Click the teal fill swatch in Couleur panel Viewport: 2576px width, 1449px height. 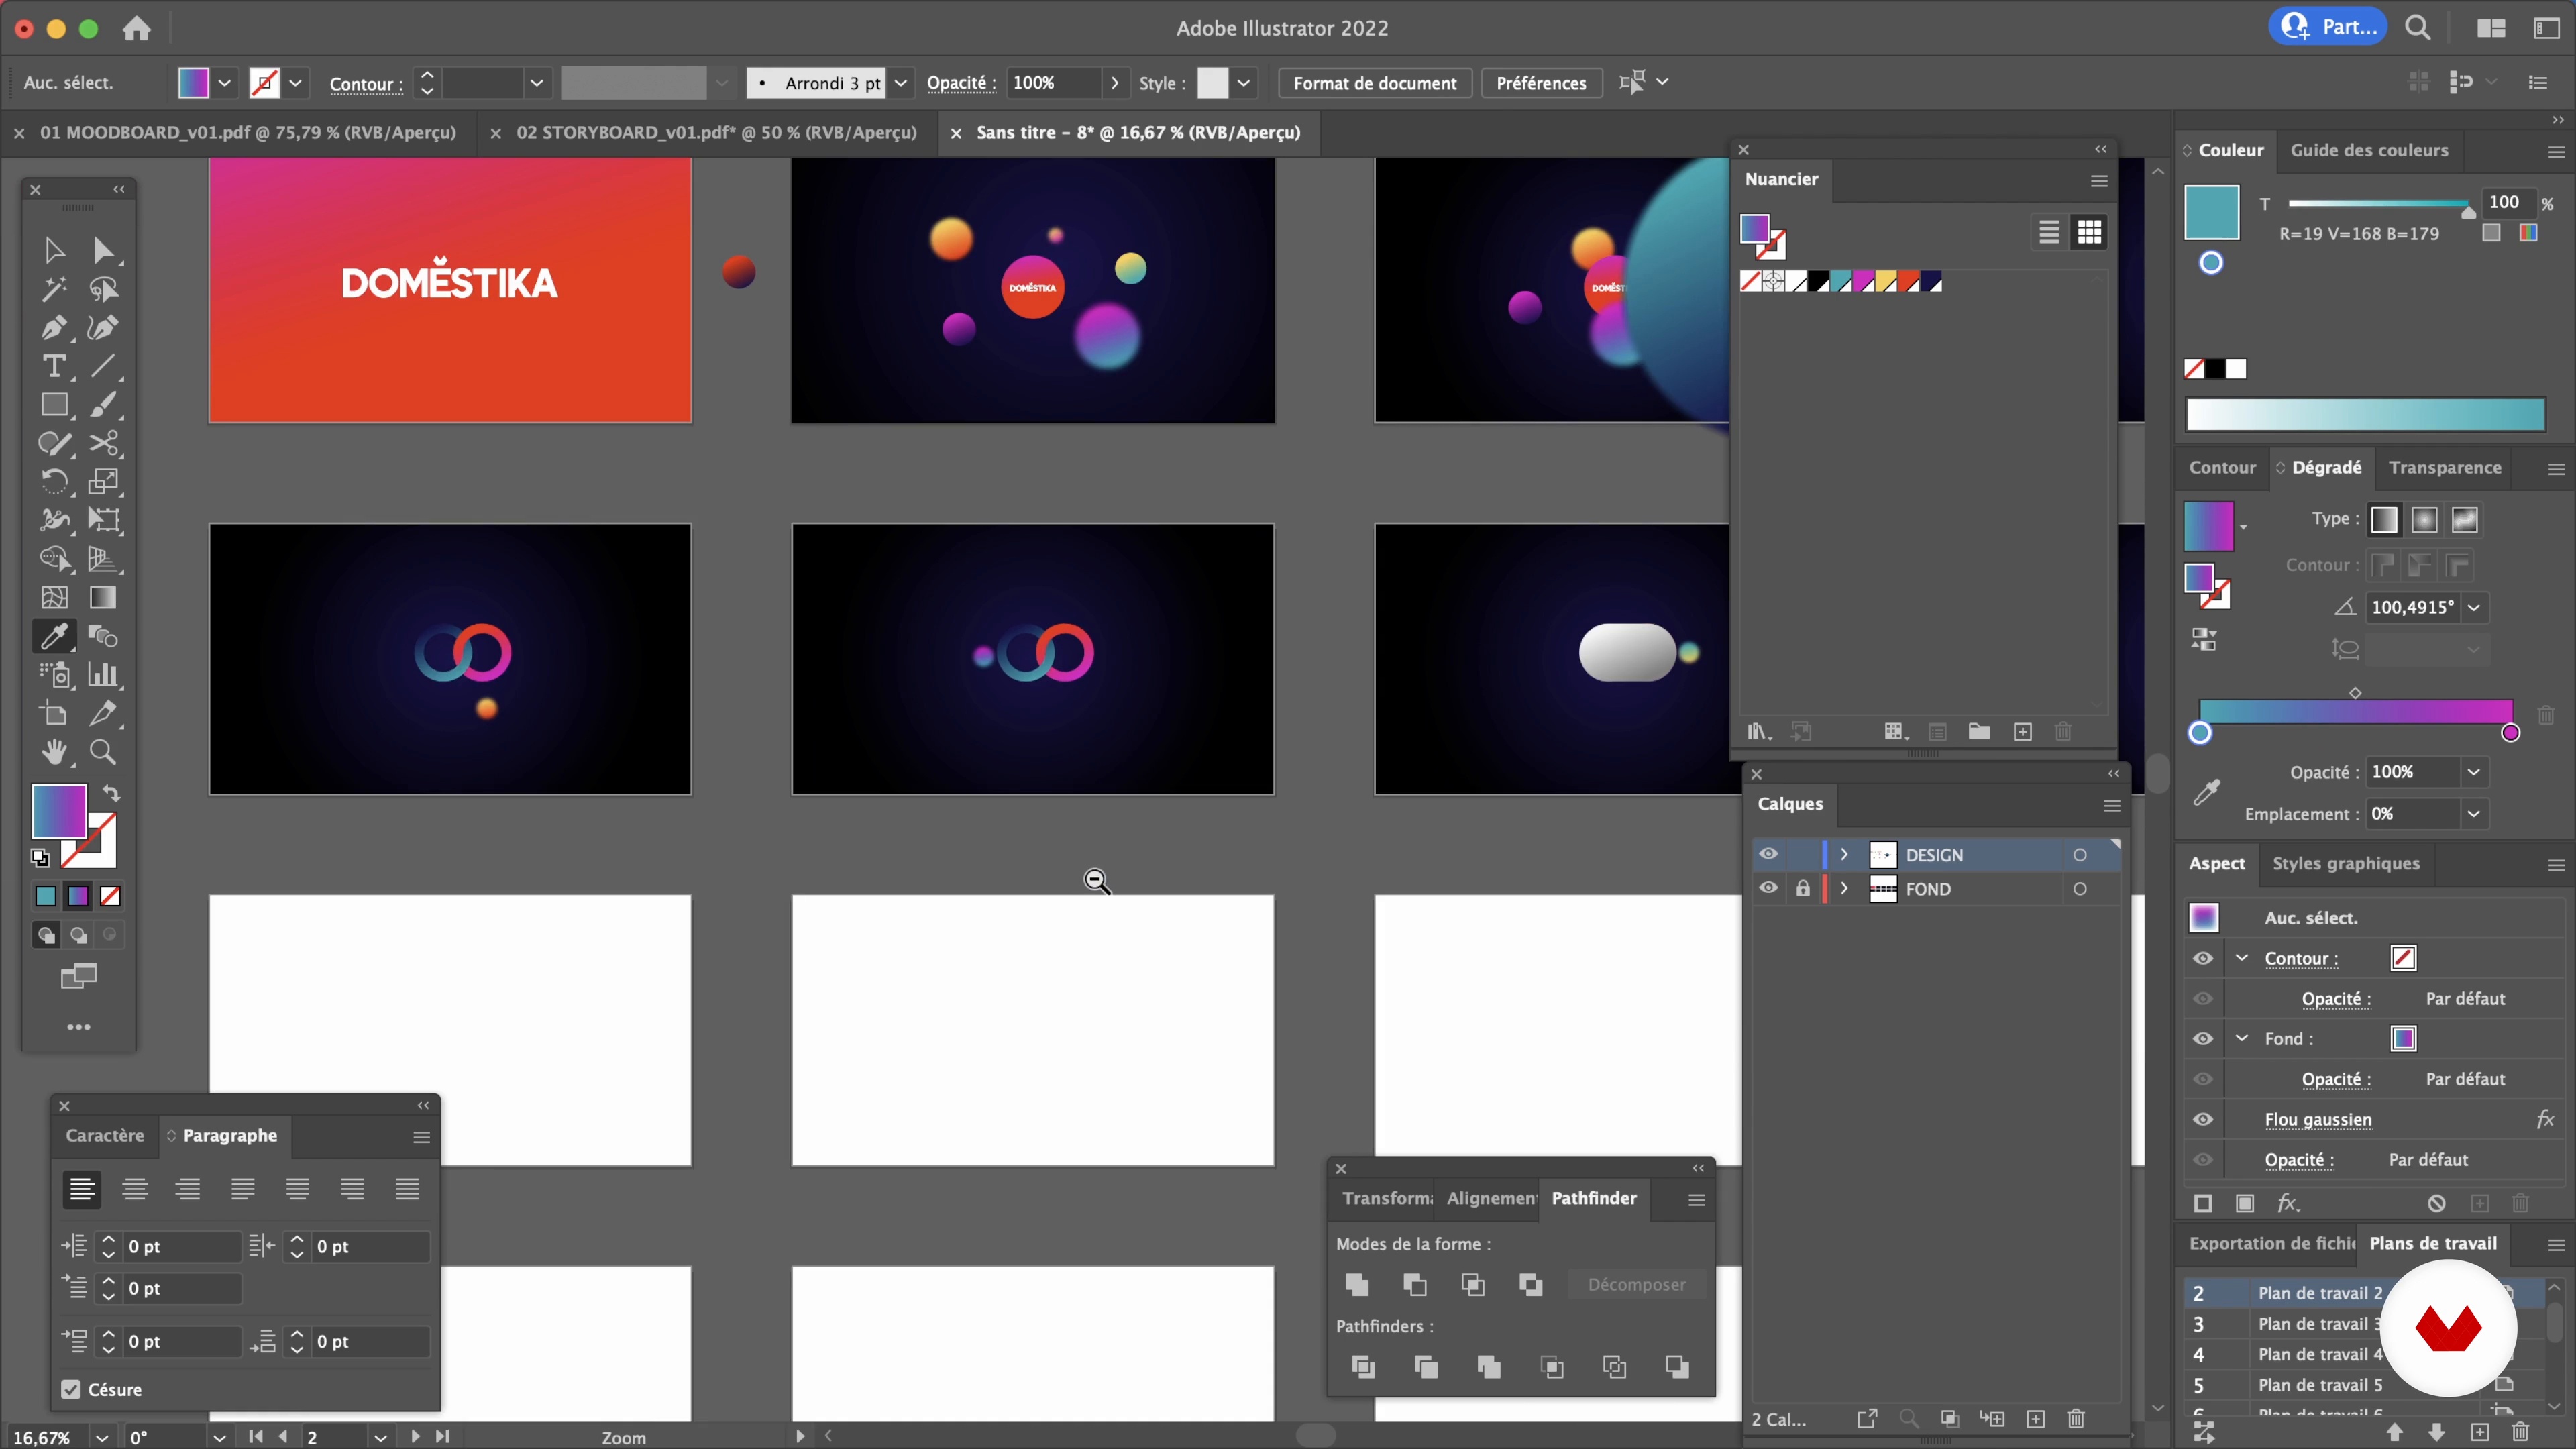[x=2211, y=213]
